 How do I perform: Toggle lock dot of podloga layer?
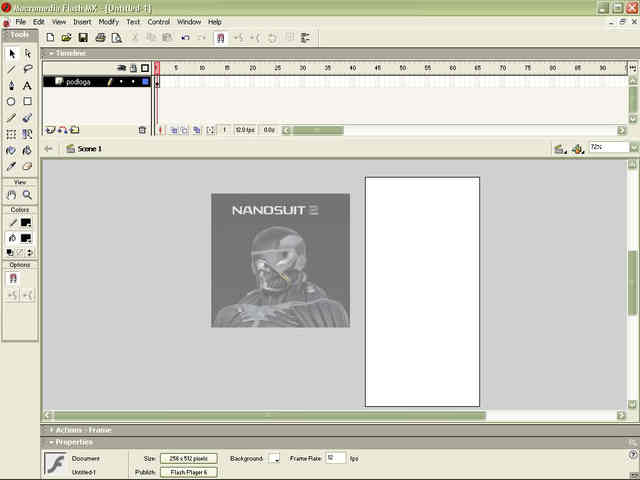(133, 82)
